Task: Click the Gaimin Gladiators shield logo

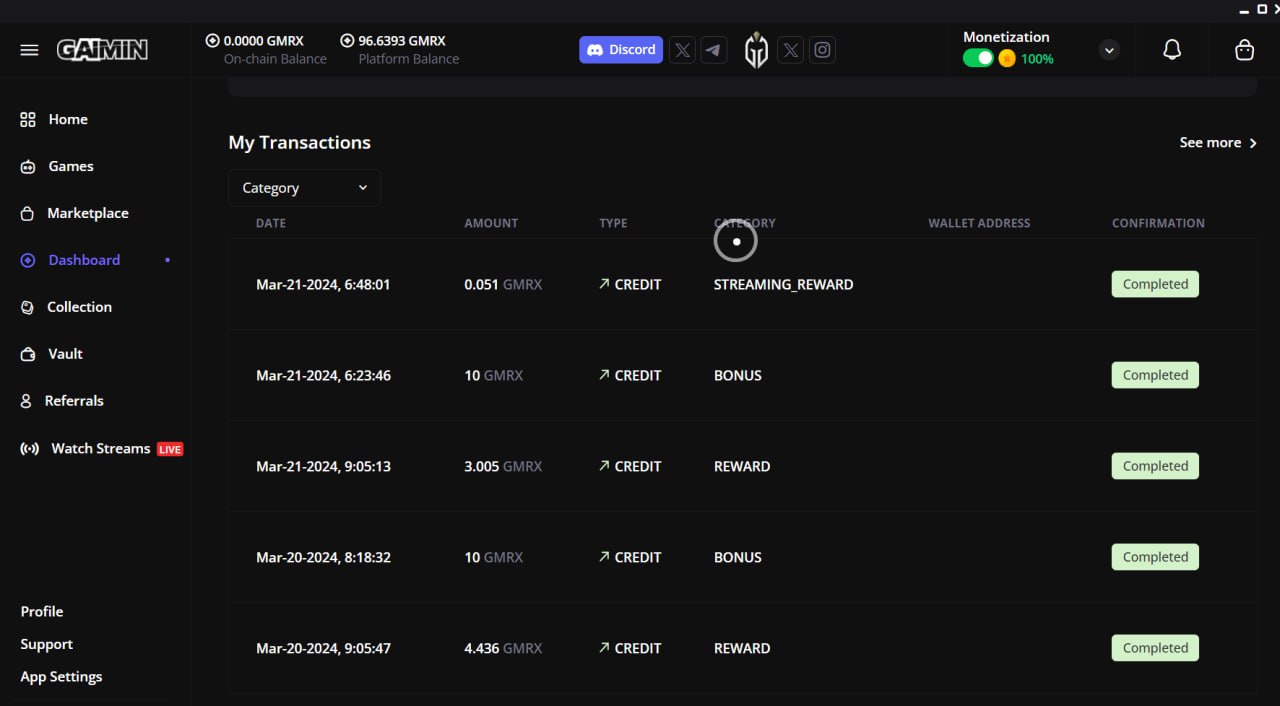Action: pos(756,50)
